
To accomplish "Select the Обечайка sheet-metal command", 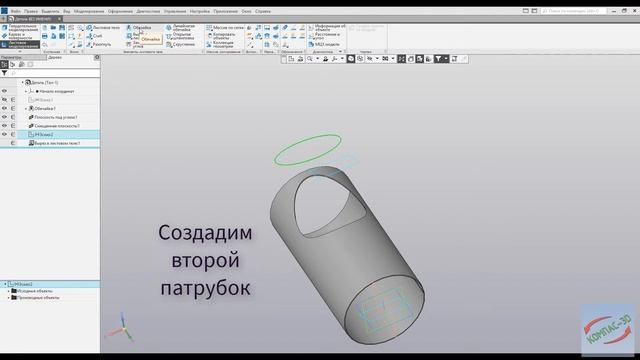I will point(139,28).
